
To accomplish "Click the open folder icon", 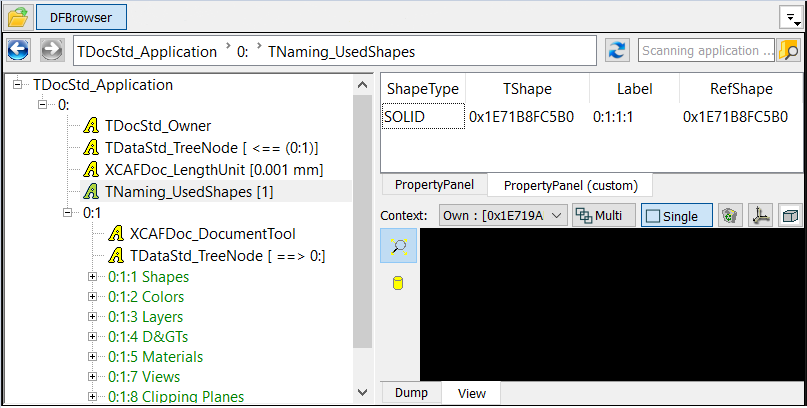I will 17,17.
